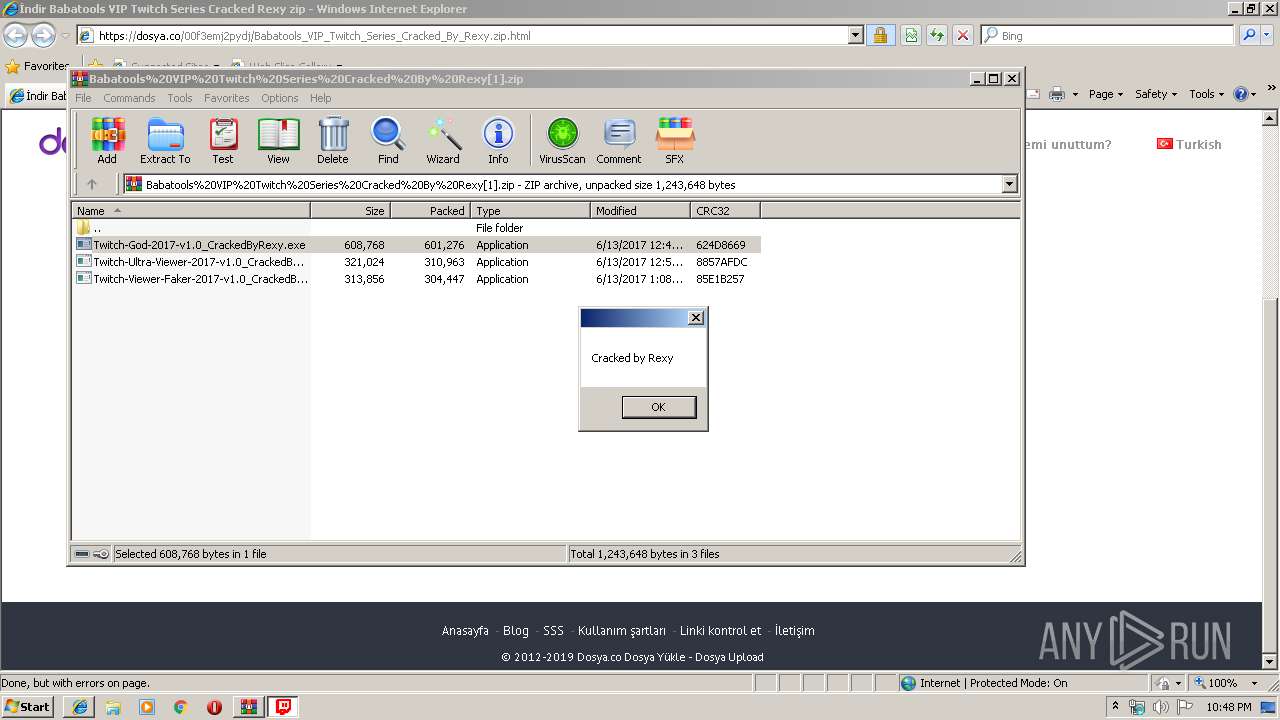Viewport: 1280px width, 720px height.
Task: Click the SFX toolbar icon
Action: coord(675,140)
